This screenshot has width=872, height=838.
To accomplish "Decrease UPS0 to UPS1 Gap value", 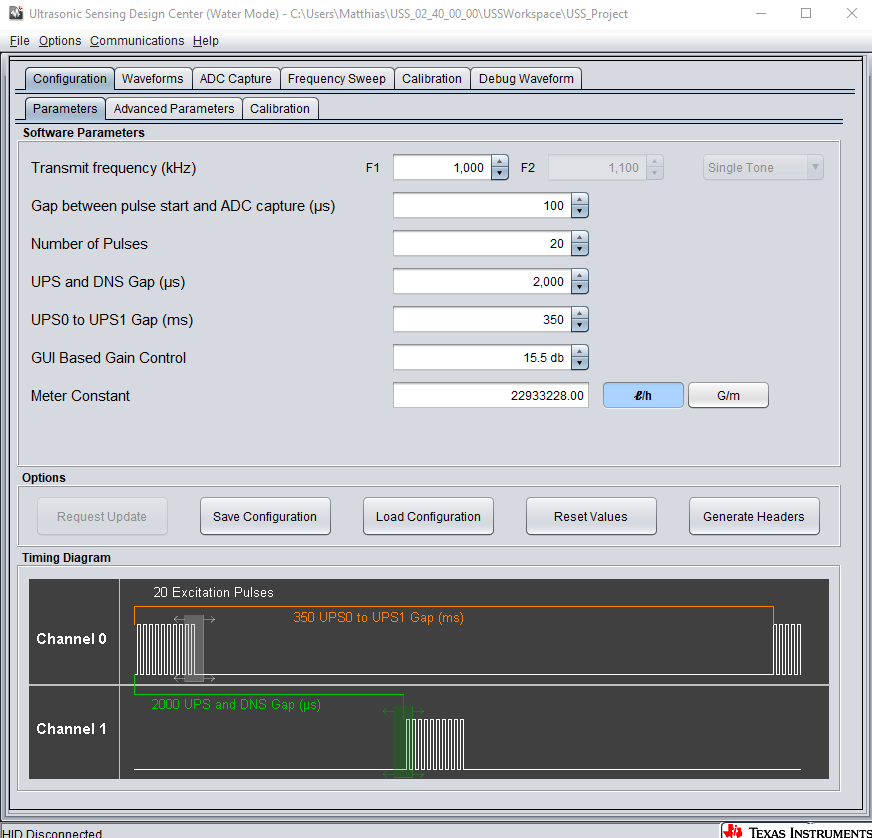I will [x=579, y=325].
